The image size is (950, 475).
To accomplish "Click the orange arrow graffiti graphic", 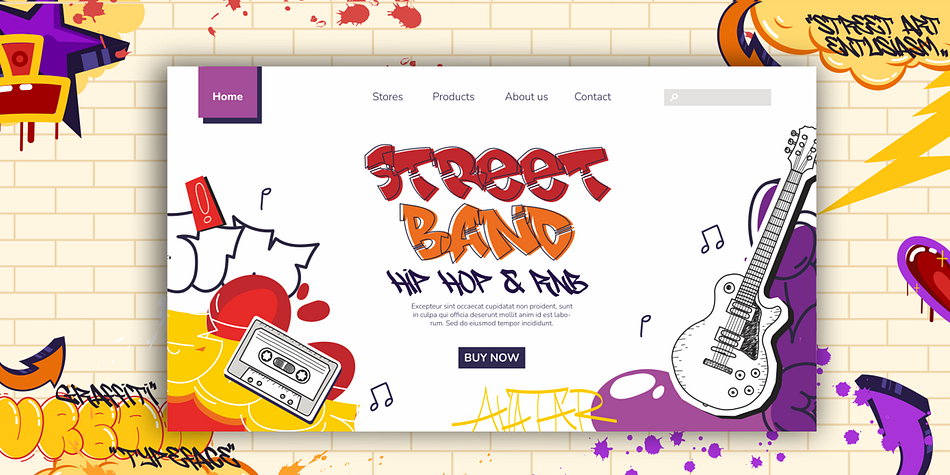I will 35,364.
